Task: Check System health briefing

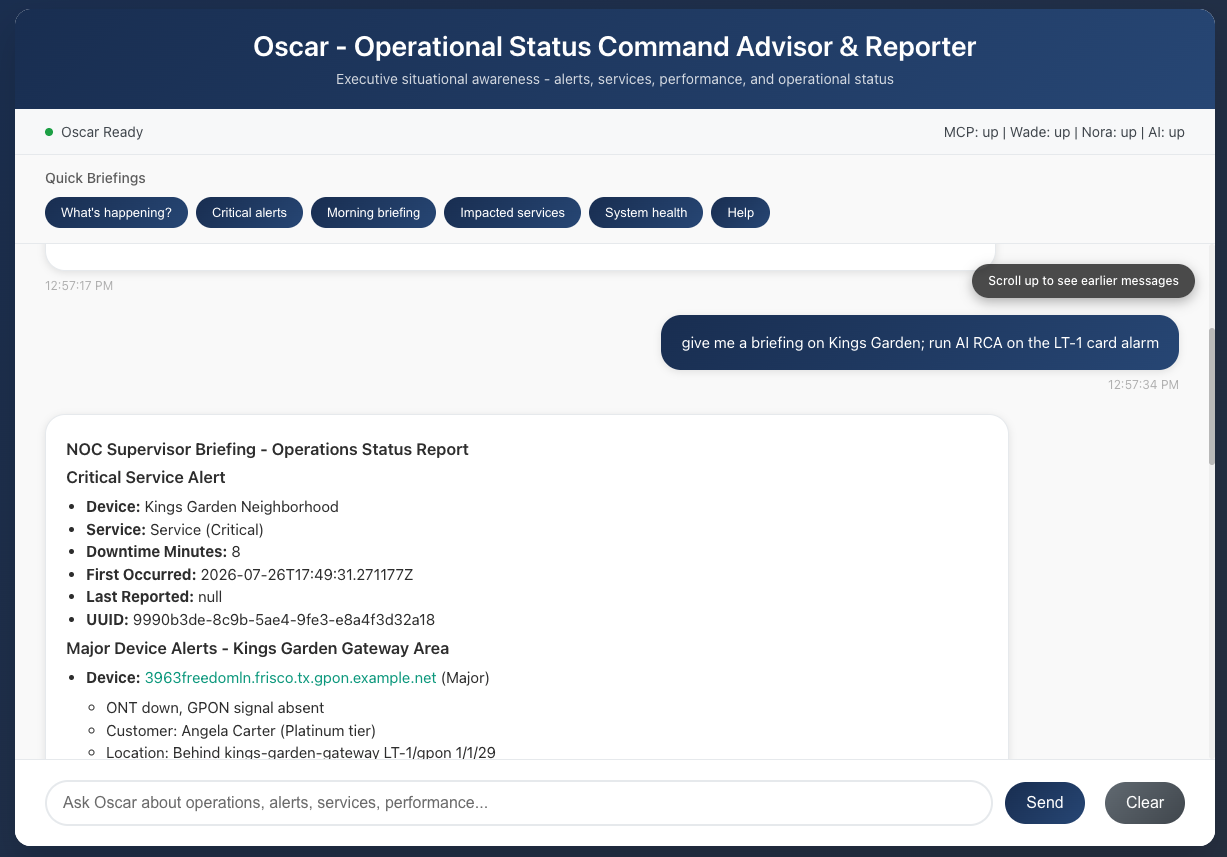Action: (x=646, y=213)
